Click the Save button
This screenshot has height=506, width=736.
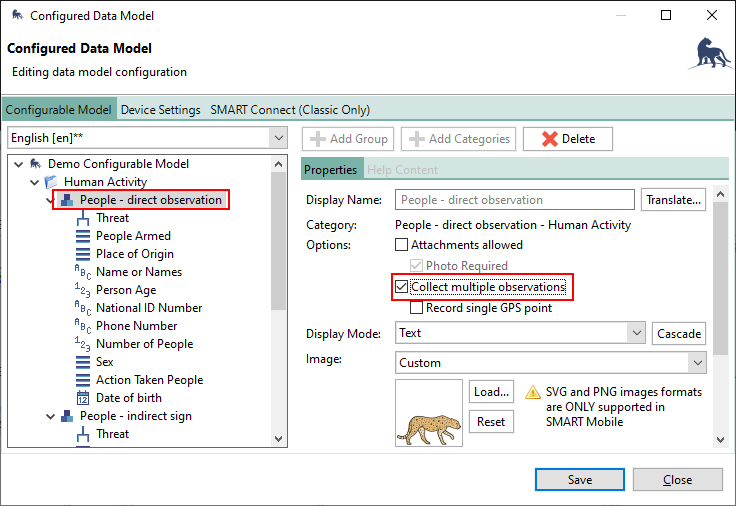click(580, 480)
